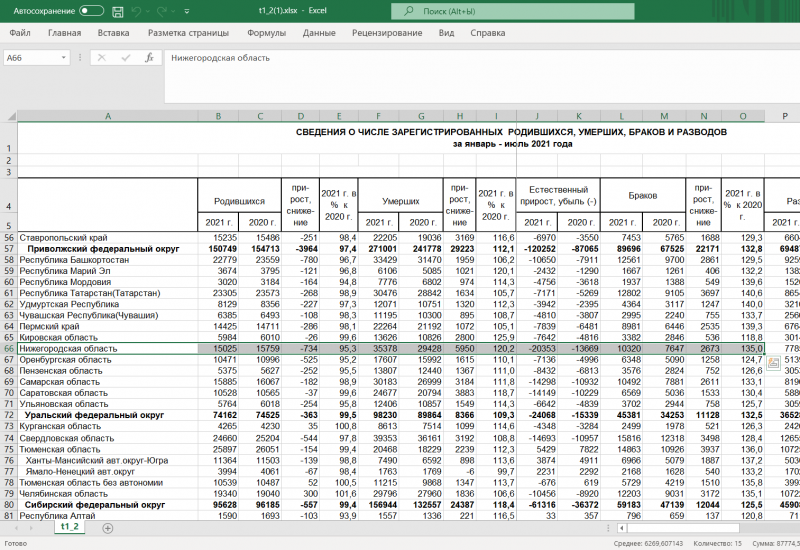800x550 pixels.
Task: Click previous sheet navigation arrow
Action: (16, 528)
